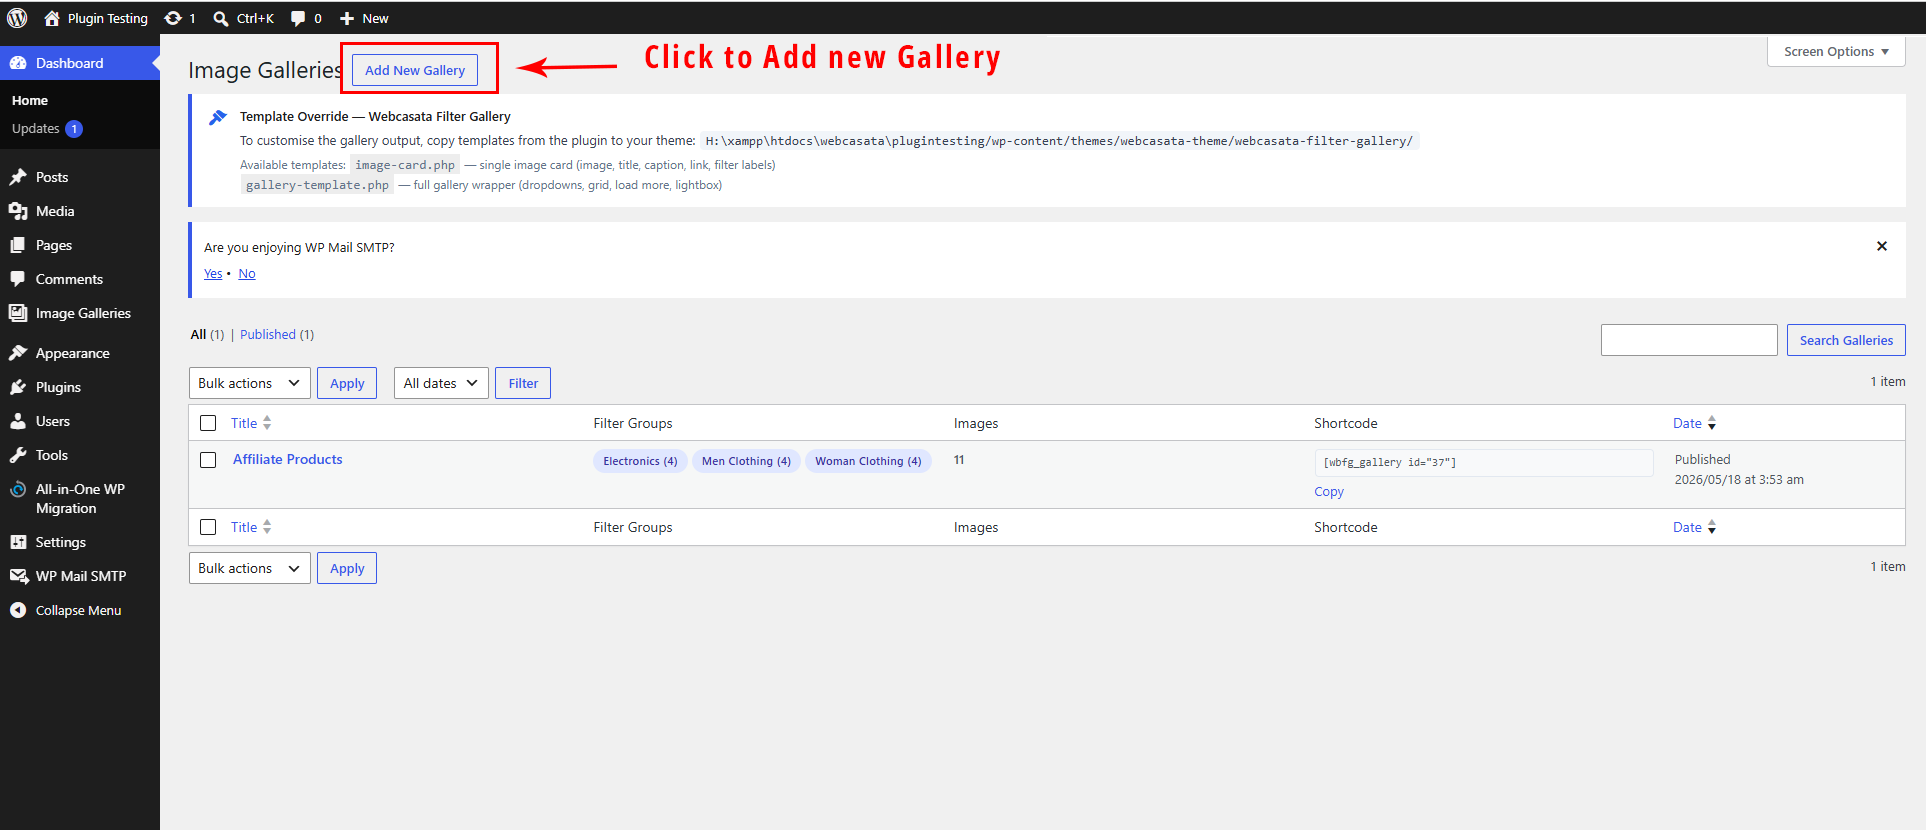
Task: Click Add New Gallery button
Action: click(x=415, y=70)
